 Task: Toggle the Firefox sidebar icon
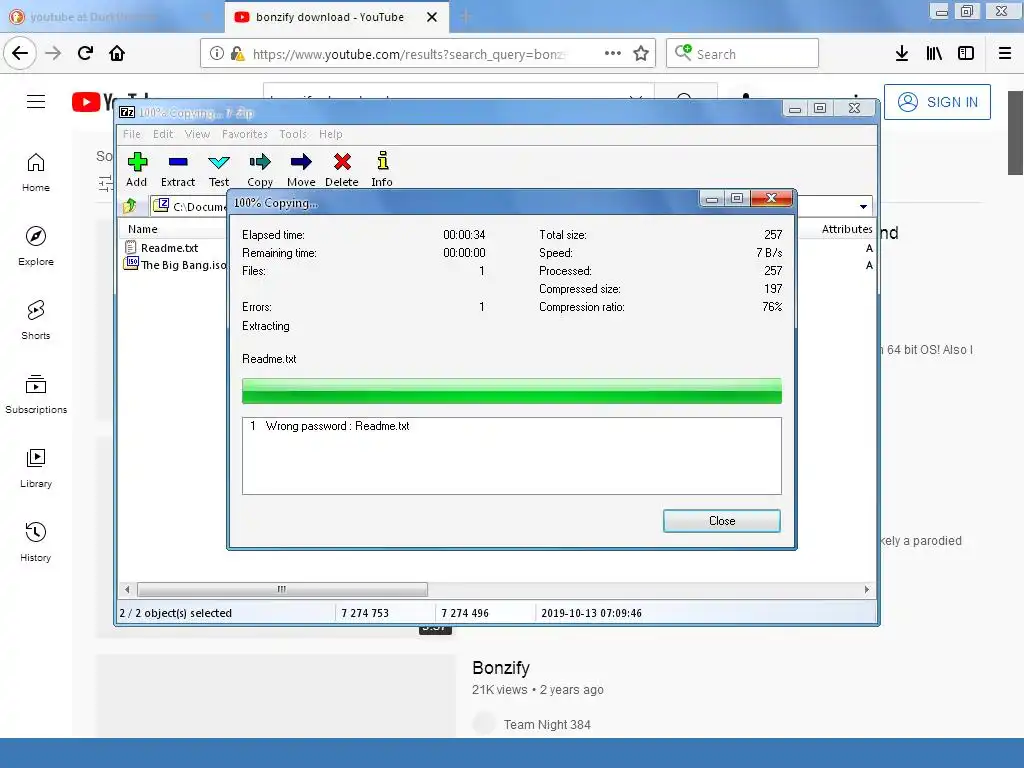966,54
